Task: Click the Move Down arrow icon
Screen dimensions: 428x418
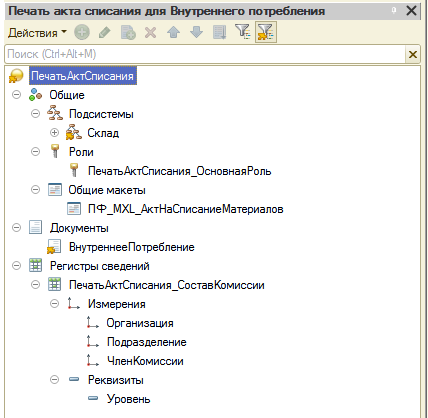Action: pyautogui.click(x=196, y=32)
